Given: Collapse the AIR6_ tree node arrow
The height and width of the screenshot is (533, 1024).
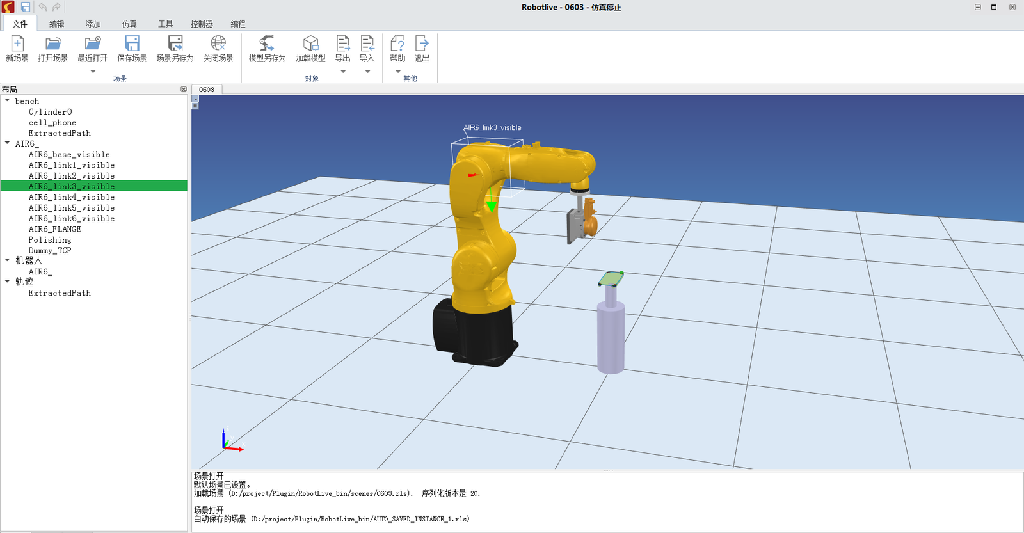Looking at the screenshot, I should tap(7, 144).
